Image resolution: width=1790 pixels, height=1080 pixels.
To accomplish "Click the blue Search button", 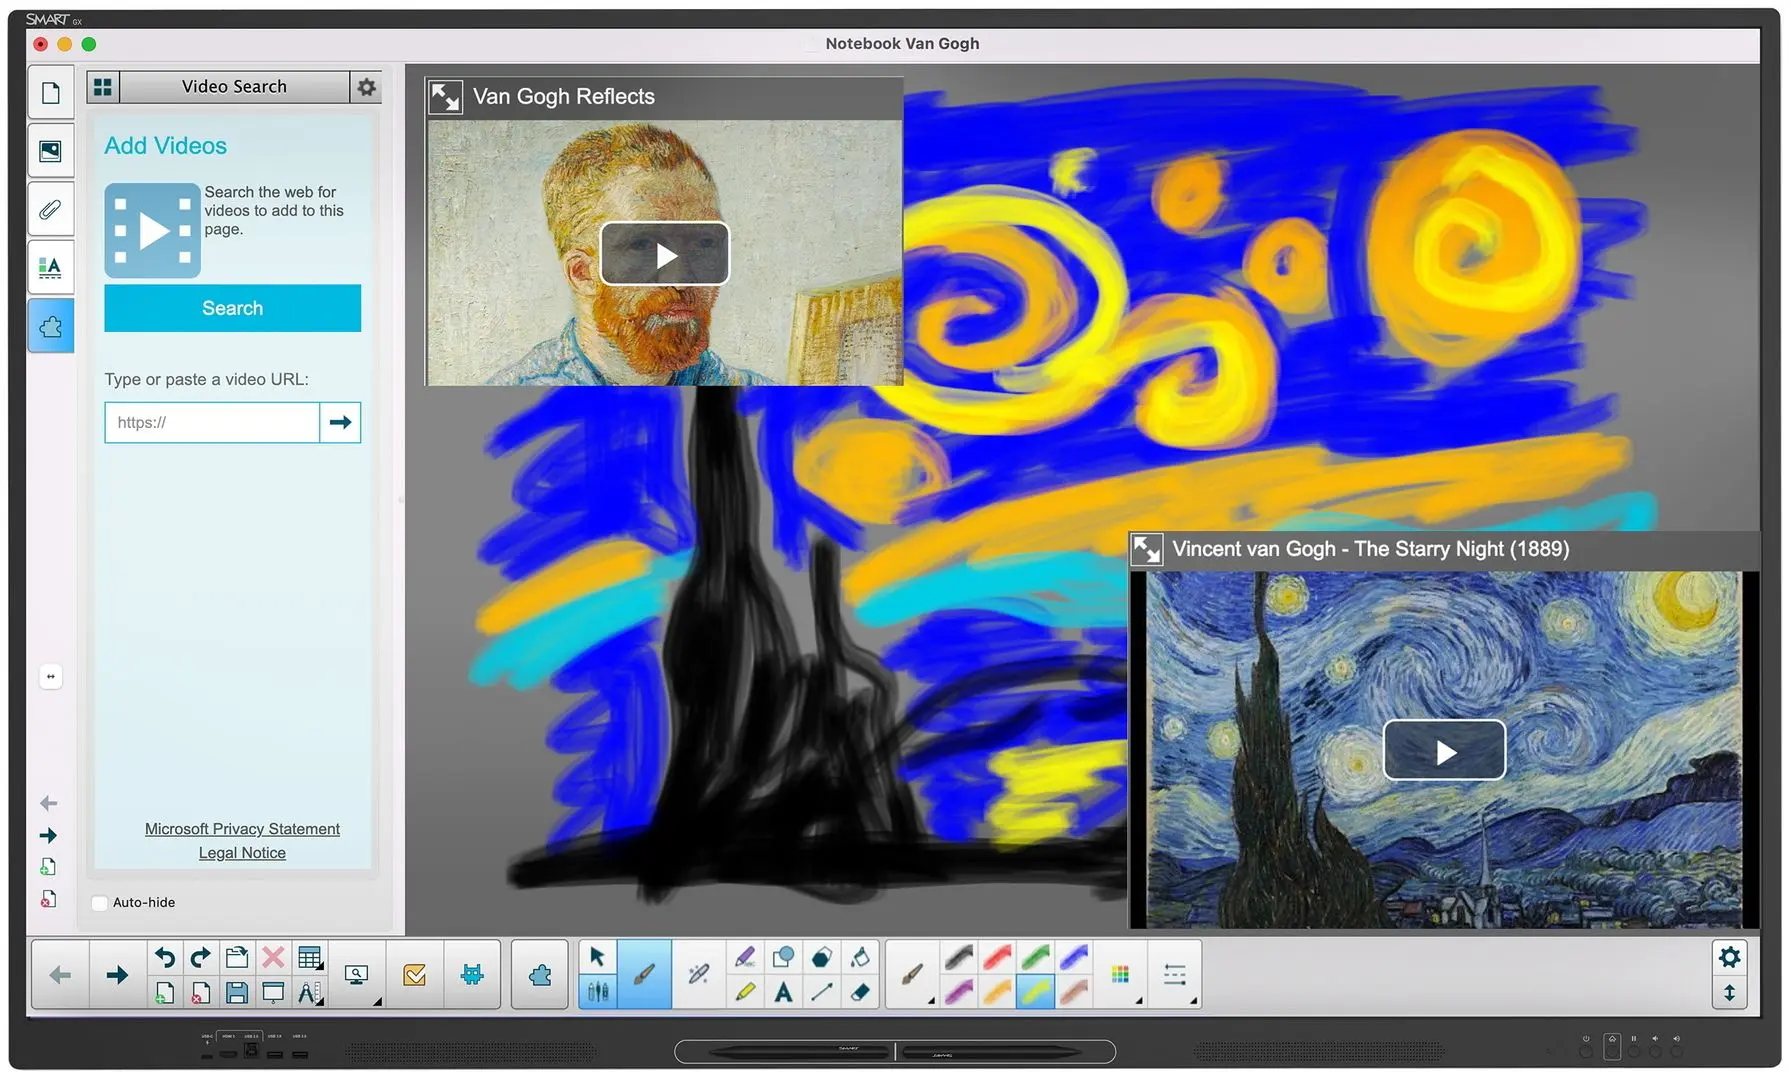I will [232, 308].
